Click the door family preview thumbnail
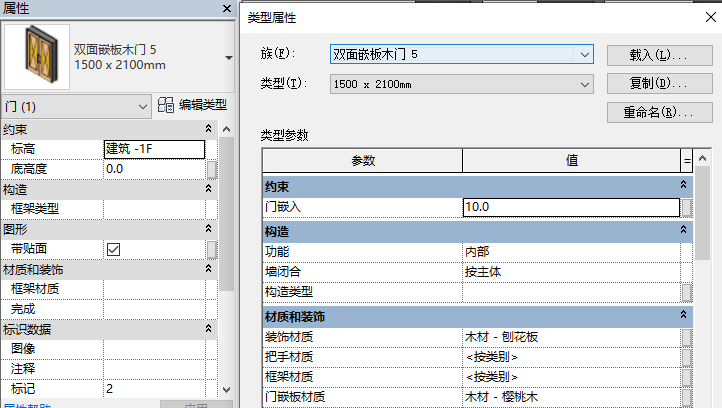This screenshot has width=722, height=408. coord(37,57)
